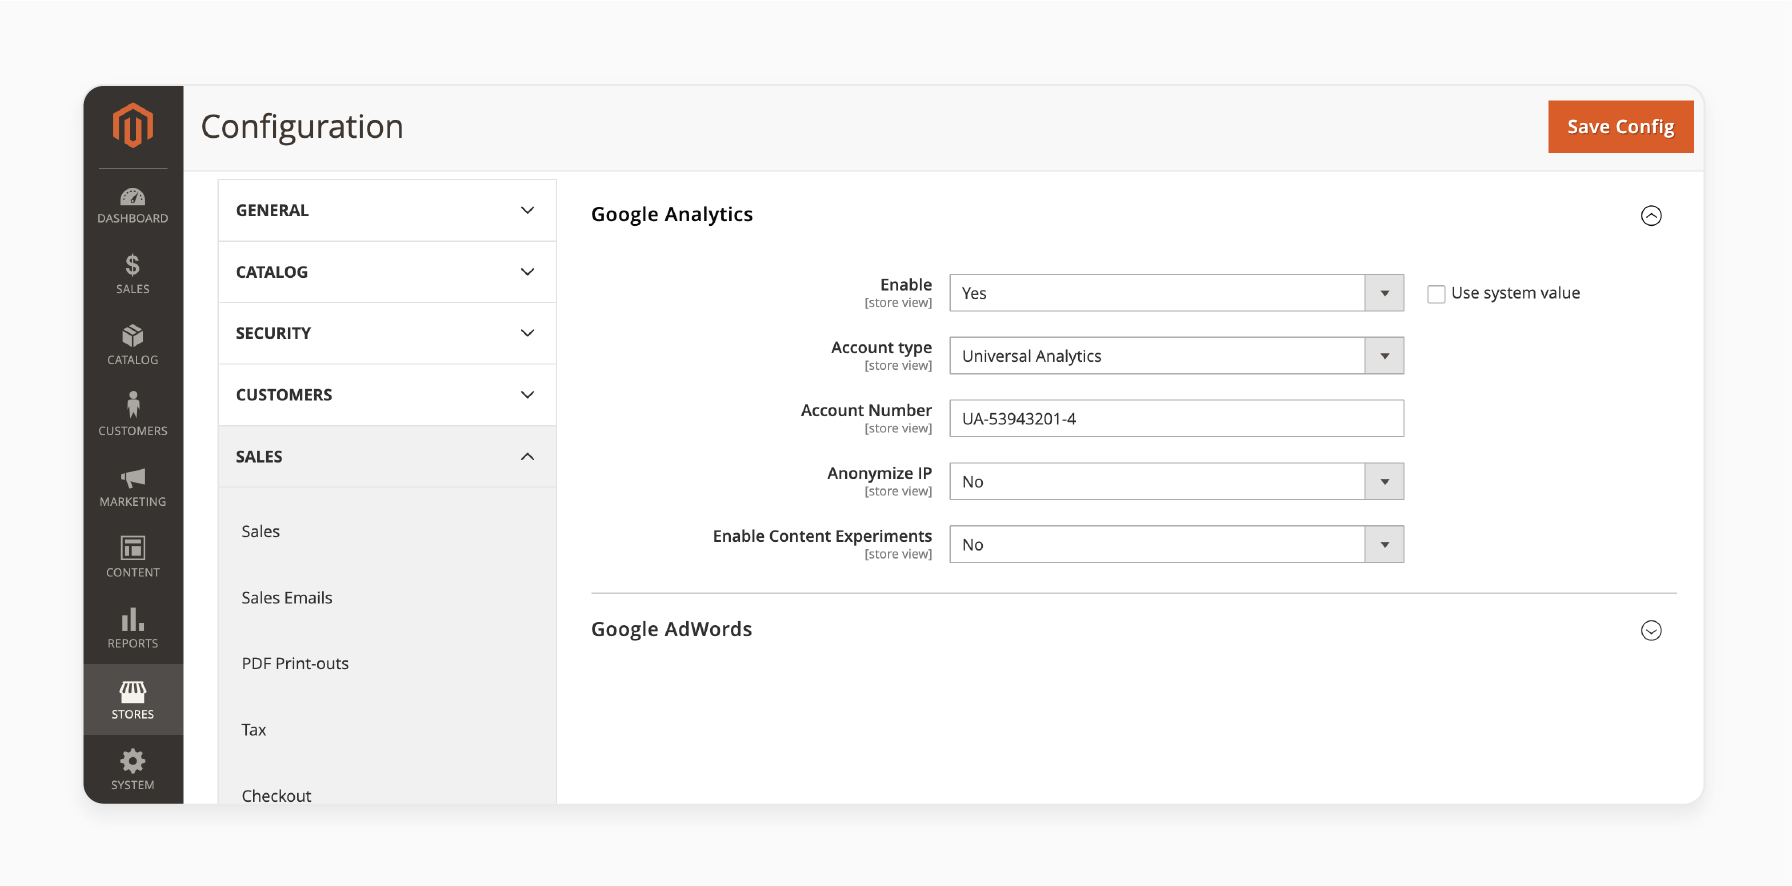Click the Anonymize IP label
This screenshot has height=886, width=1792.
click(879, 473)
